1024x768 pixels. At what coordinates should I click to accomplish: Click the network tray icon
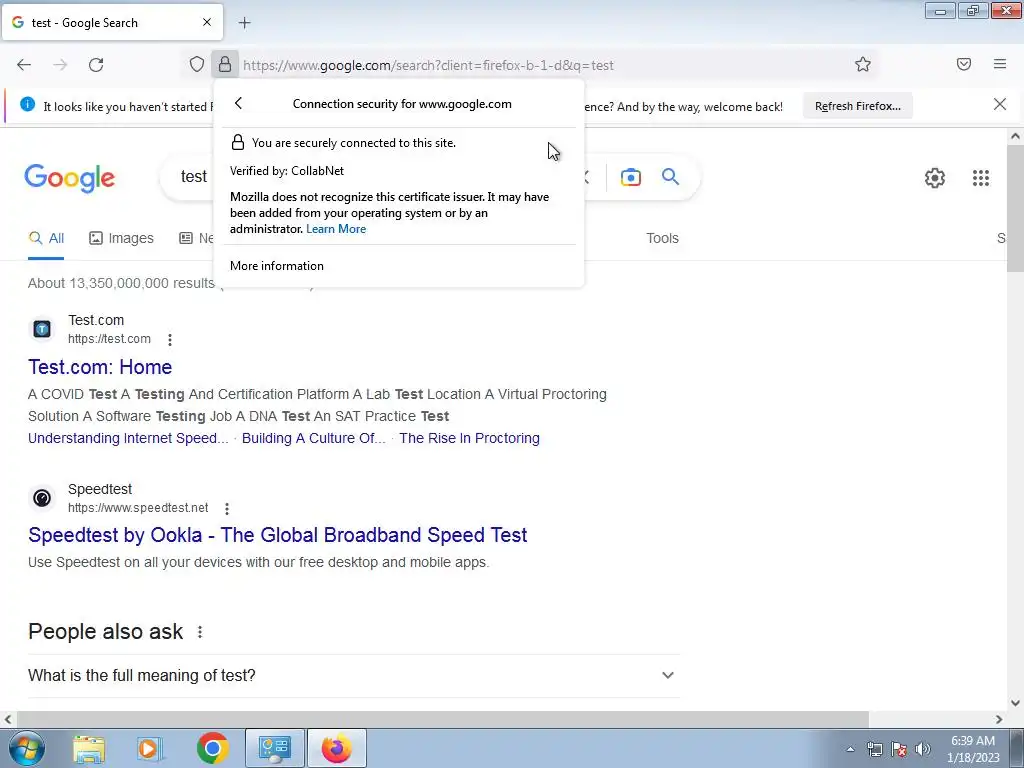point(874,749)
